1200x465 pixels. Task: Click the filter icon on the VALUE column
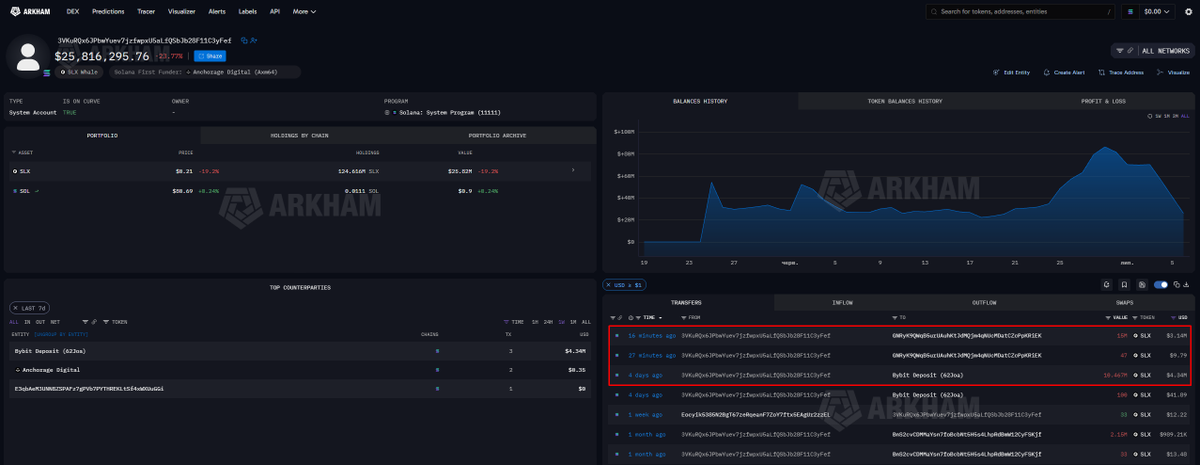coord(1108,318)
